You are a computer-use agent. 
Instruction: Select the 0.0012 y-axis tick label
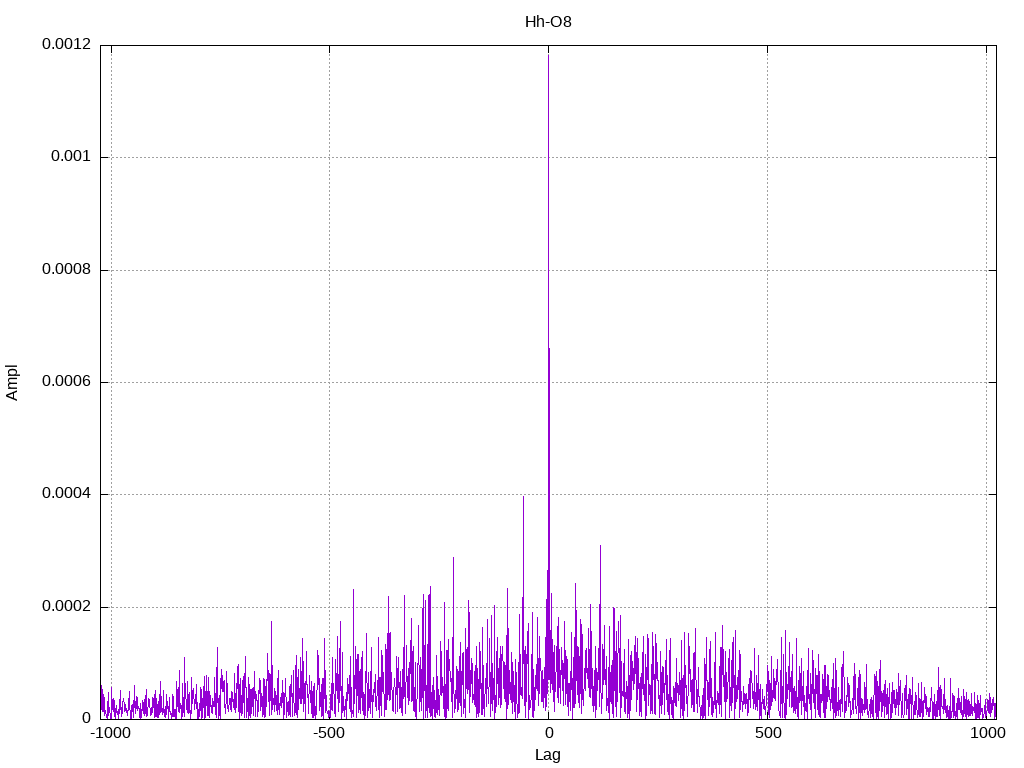pos(66,45)
